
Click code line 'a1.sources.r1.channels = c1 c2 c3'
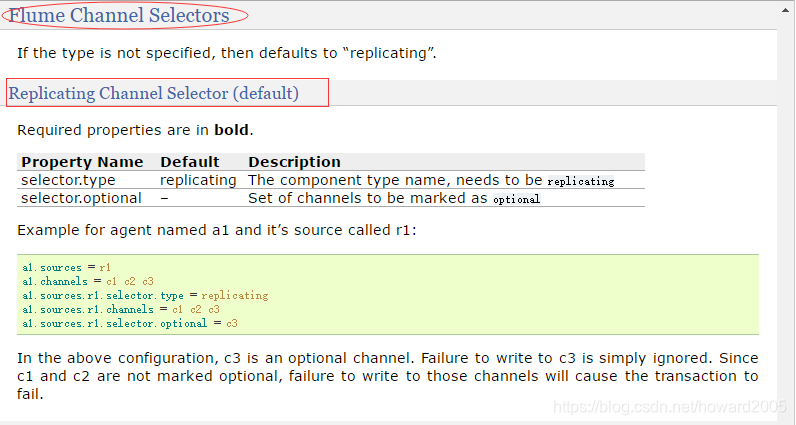pos(121,309)
